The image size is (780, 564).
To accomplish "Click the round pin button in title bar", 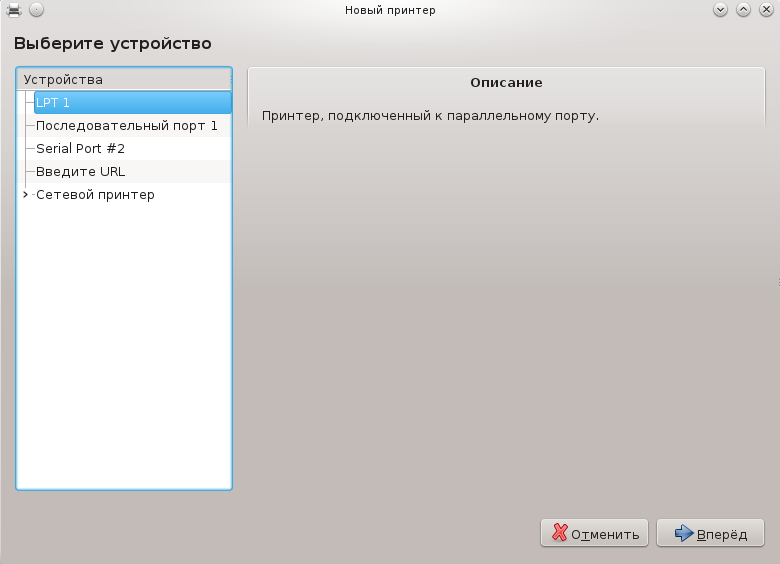I will [x=36, y=10].
